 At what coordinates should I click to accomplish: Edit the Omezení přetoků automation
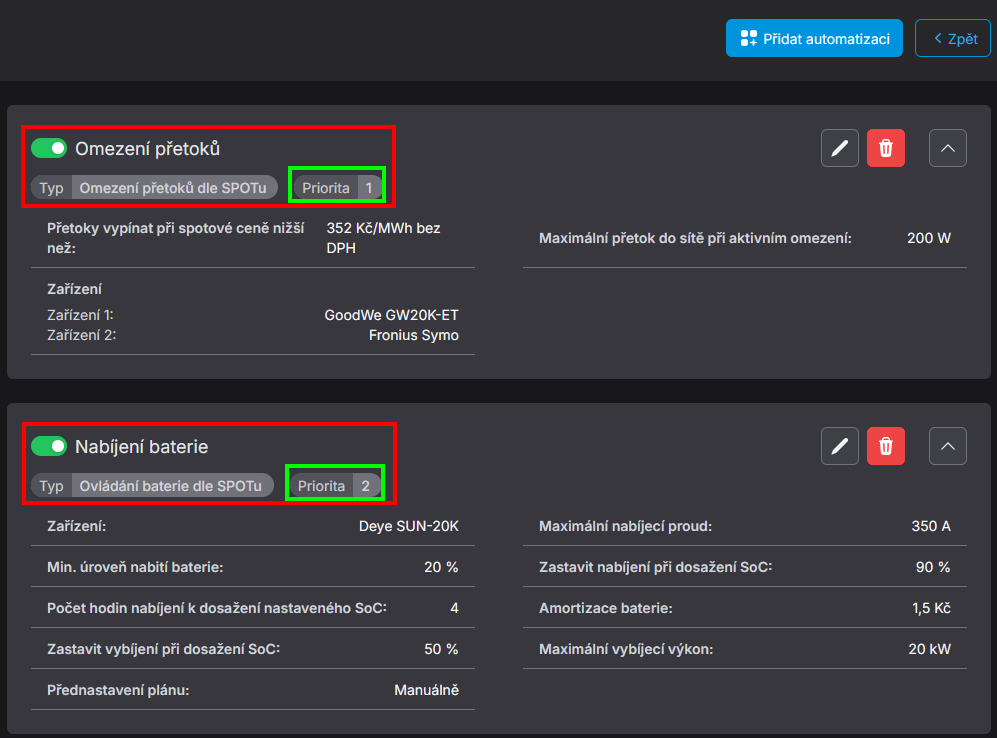tap(840, 149)
